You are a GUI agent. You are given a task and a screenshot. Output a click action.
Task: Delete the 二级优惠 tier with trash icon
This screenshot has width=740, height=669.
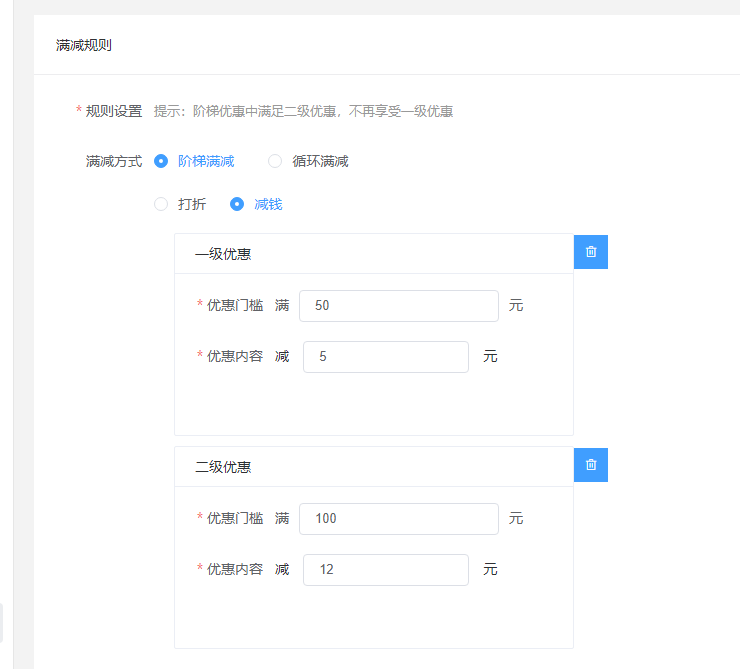tap(590, 465)
